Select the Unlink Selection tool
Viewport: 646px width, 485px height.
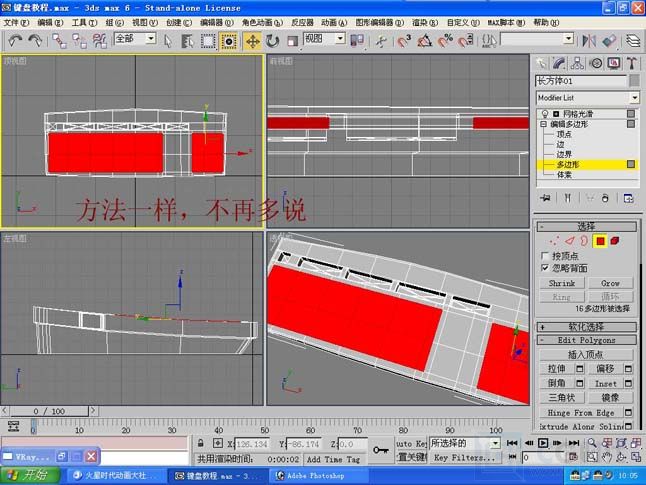(x=79, y=41)
